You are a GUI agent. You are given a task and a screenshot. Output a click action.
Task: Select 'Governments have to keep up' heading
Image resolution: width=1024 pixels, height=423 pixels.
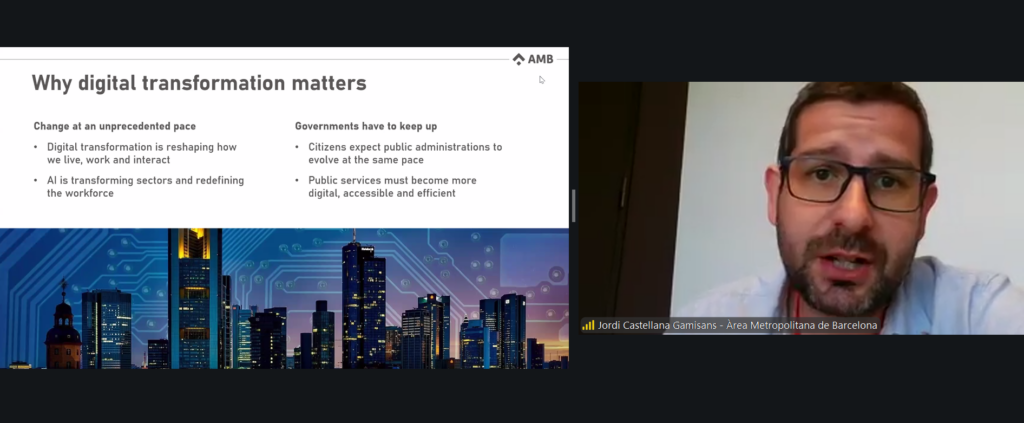pos(365,126)
